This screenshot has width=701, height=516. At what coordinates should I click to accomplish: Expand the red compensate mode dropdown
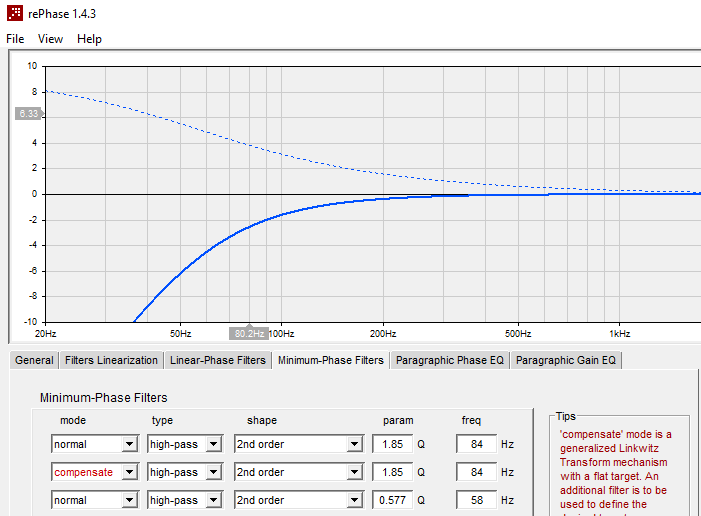[x=130, y=472]
